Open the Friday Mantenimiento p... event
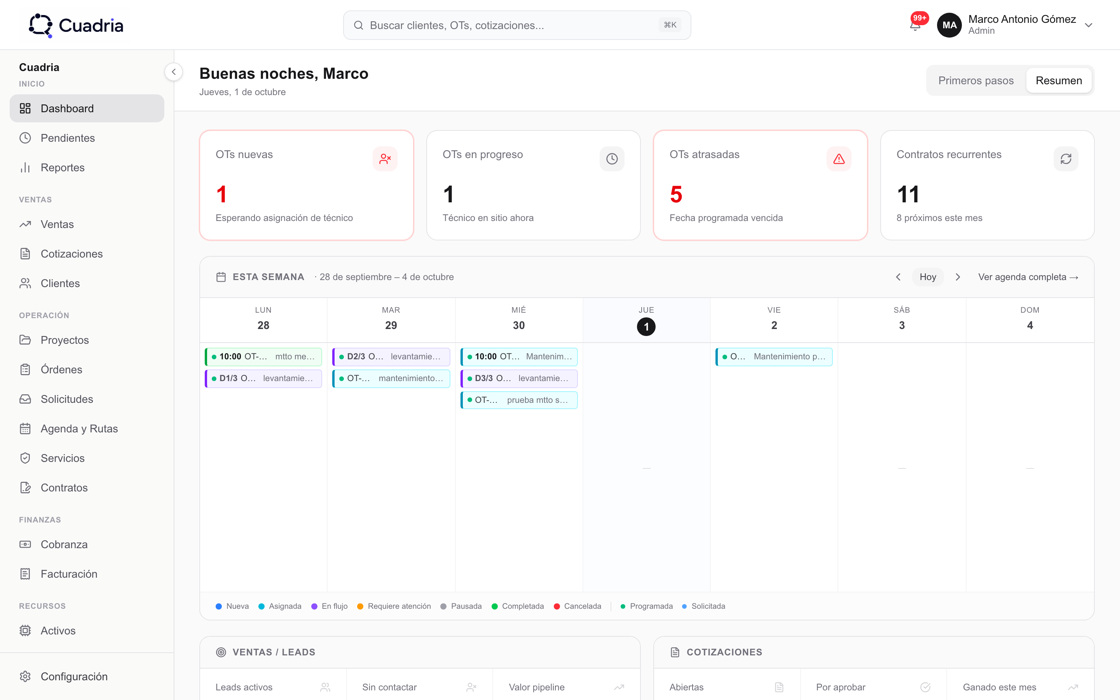The height and width of the screenshot is (700, 1120). pos(774,356)
